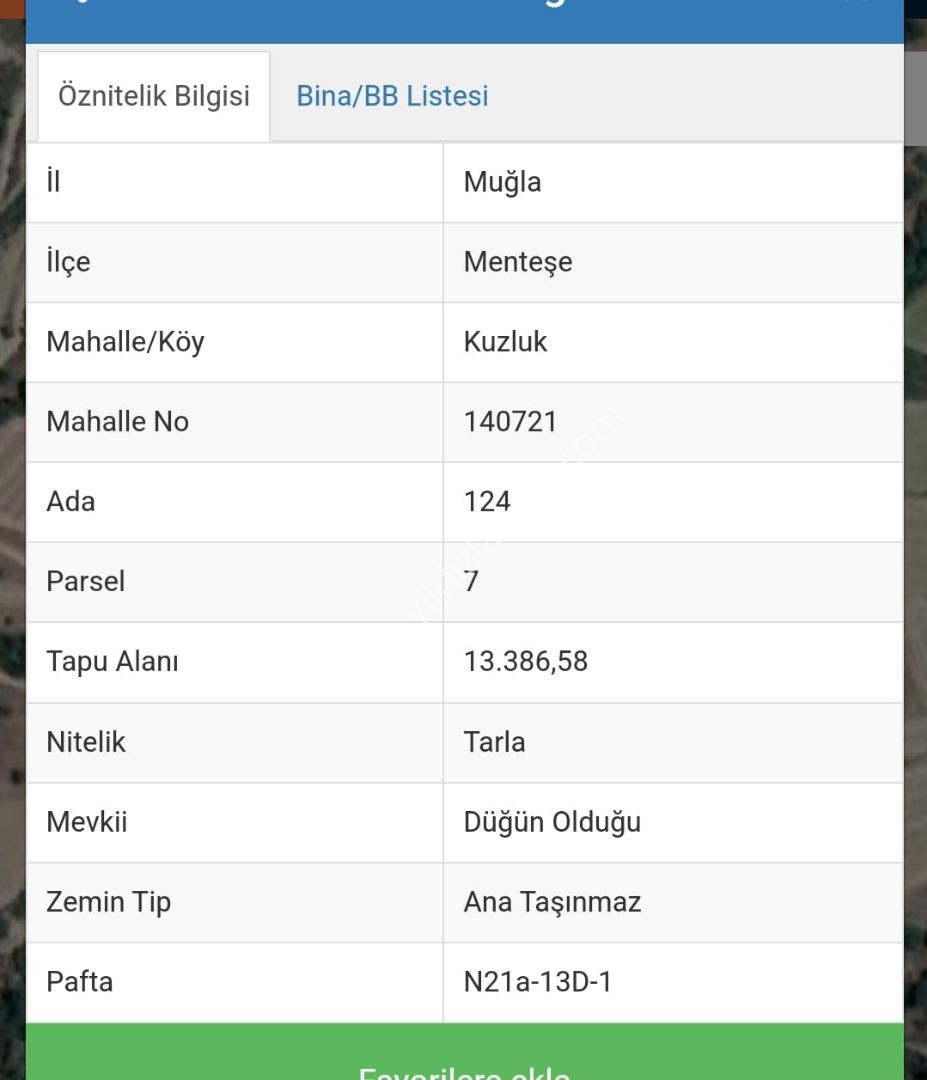Select the Nitelik value Tarla
The image size is (927, 1080).
494,742
